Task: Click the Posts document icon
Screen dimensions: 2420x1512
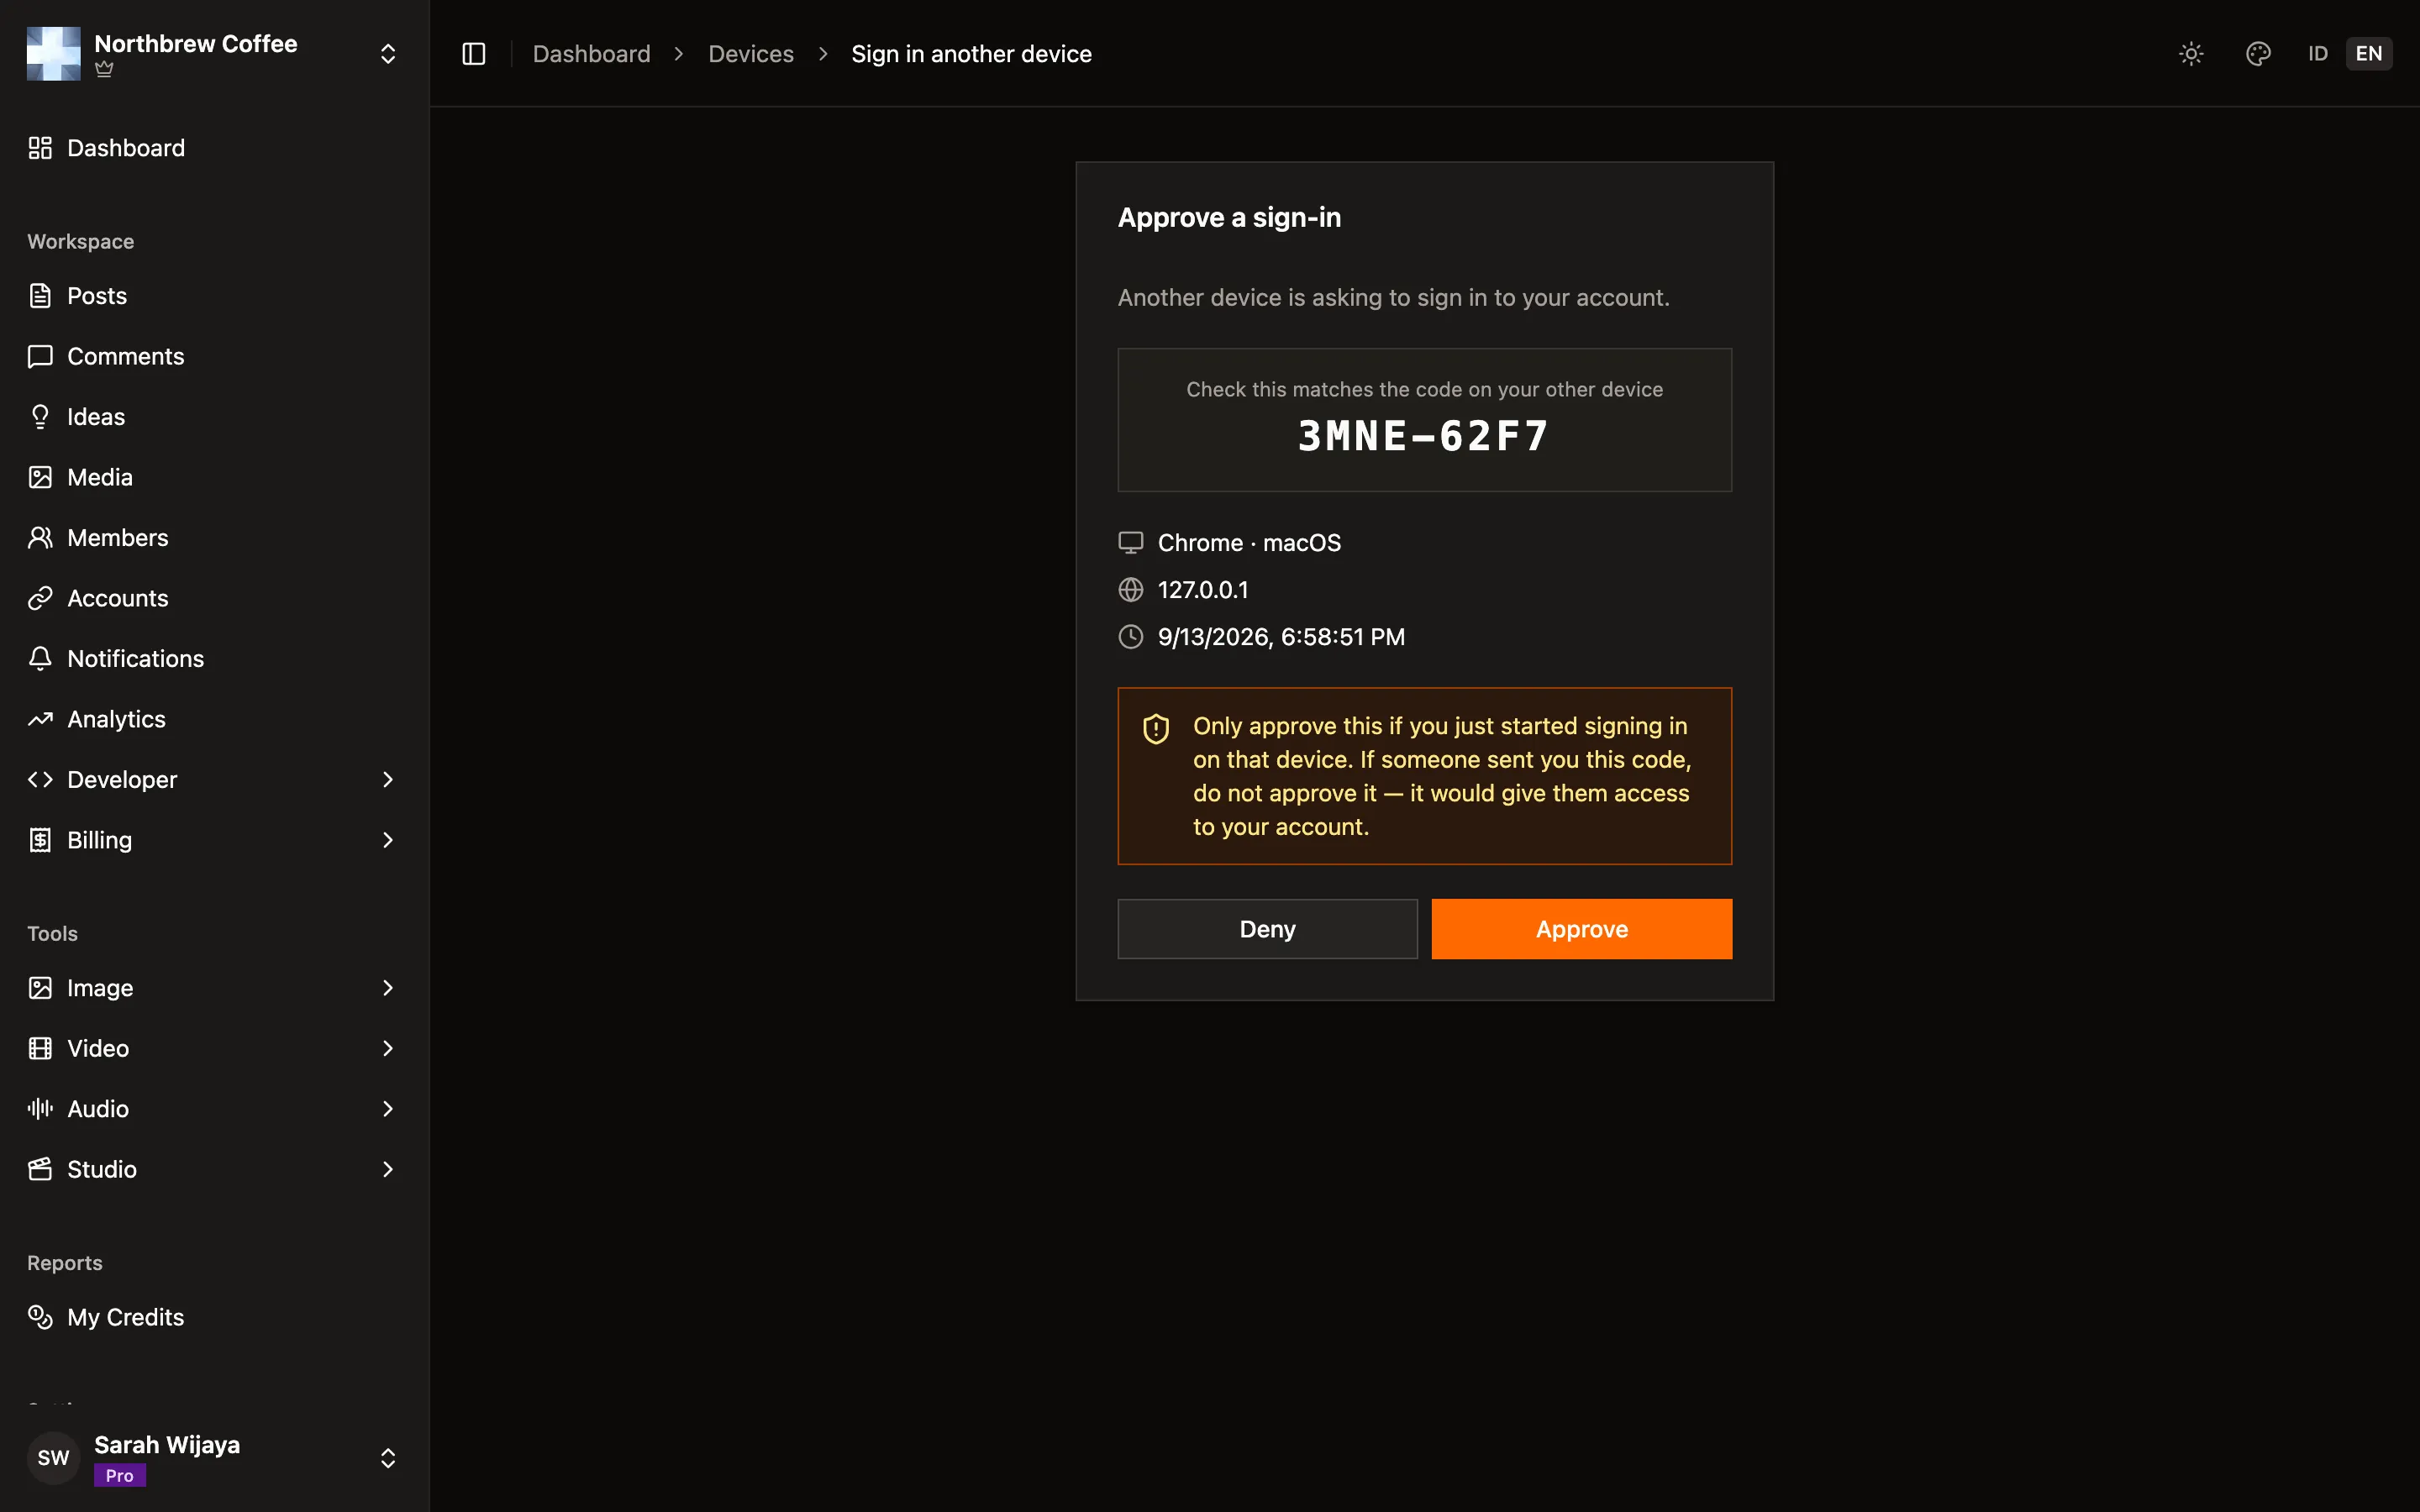Action: click(40, 296)
